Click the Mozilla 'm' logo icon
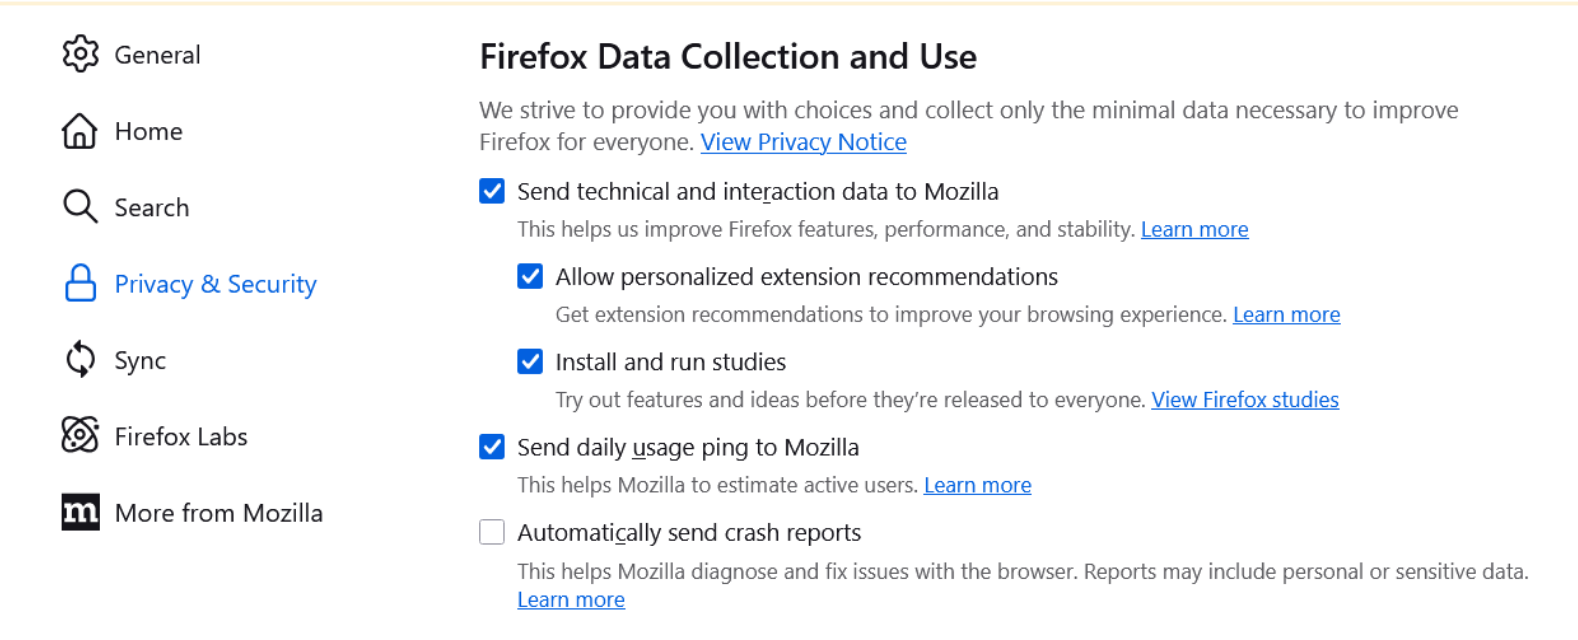Viewport: 1578px width, 640px height. click(x=80, y=512)
